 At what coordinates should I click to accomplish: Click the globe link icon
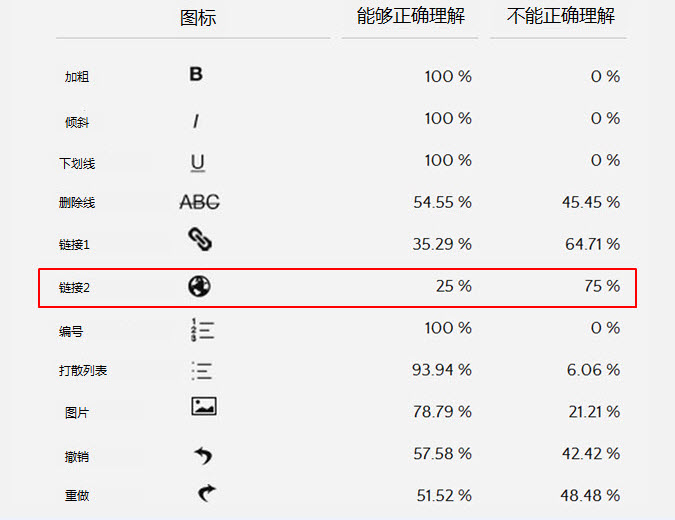(199, 287)
